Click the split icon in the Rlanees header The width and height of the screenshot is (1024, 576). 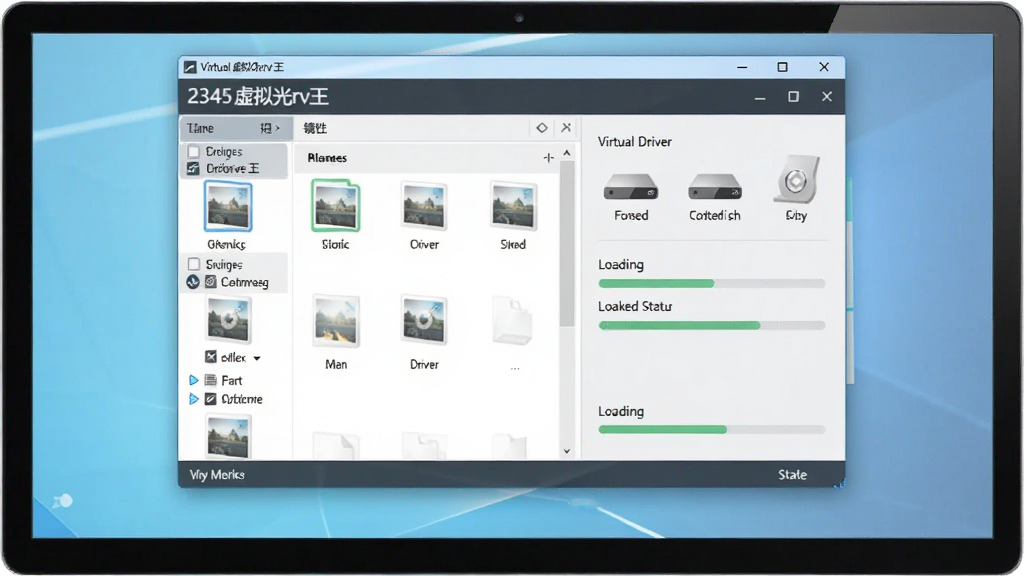549,157
